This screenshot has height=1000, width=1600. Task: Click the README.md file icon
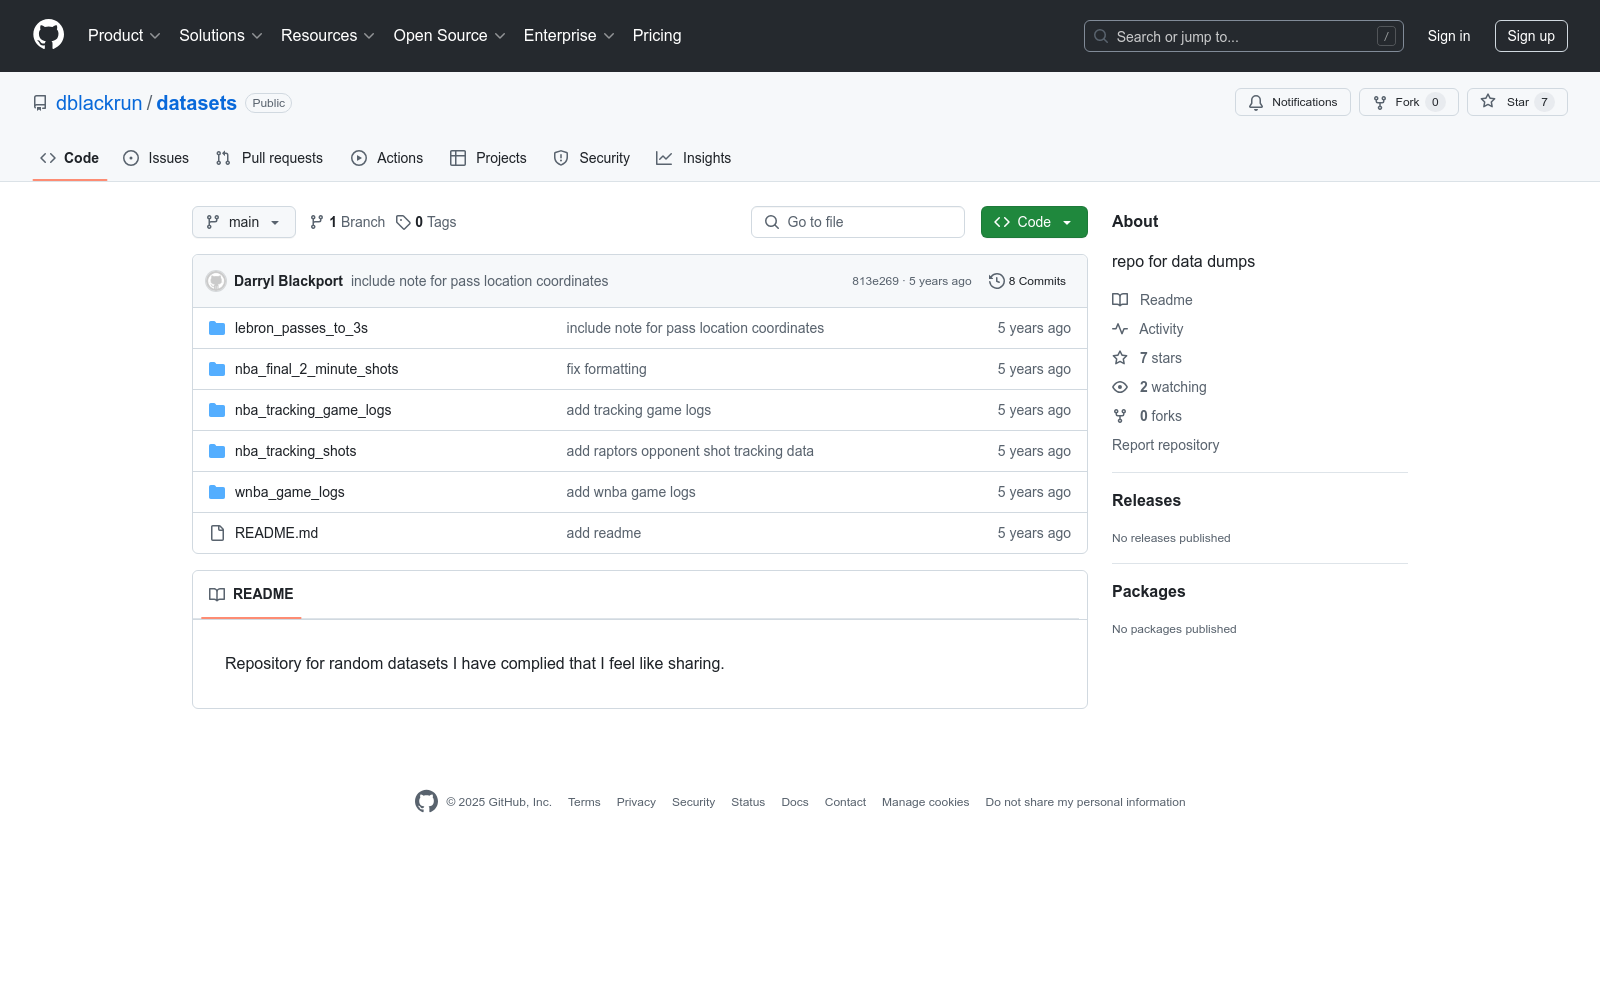[x=217, y=533]
